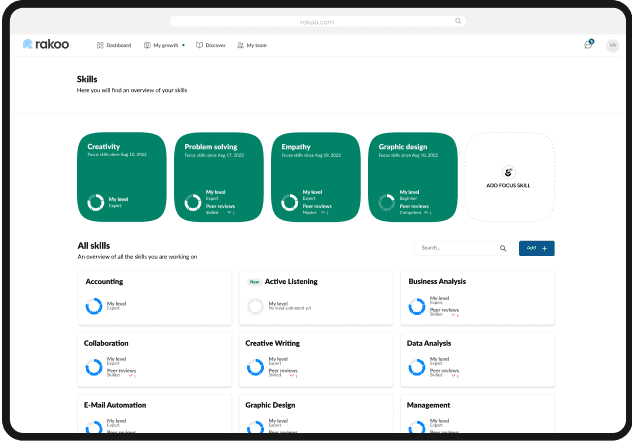Click the Active Listening empty level ring
The width and height of the screenshot is (632, 441).
coord(255,306)
